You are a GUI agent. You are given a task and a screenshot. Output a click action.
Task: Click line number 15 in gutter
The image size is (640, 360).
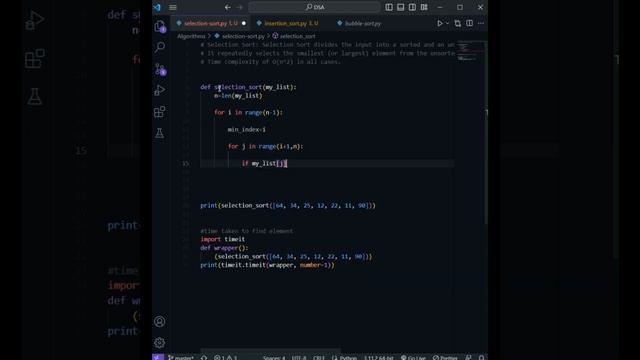186,164
